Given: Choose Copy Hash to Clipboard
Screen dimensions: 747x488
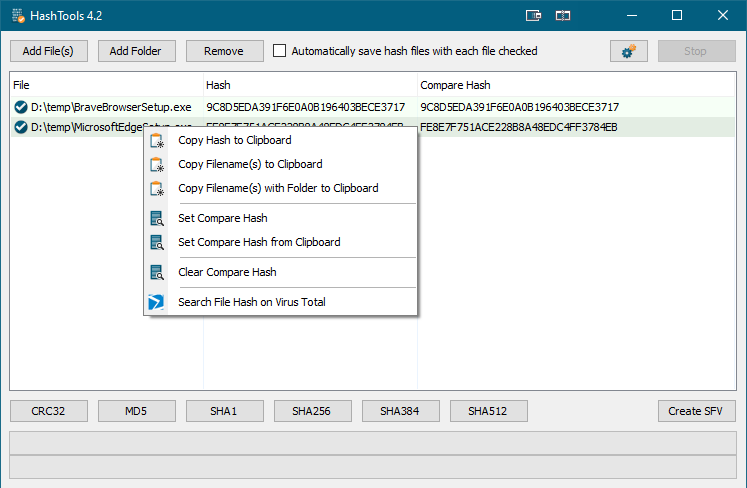Looking at the screenshot, I should 234,140.
